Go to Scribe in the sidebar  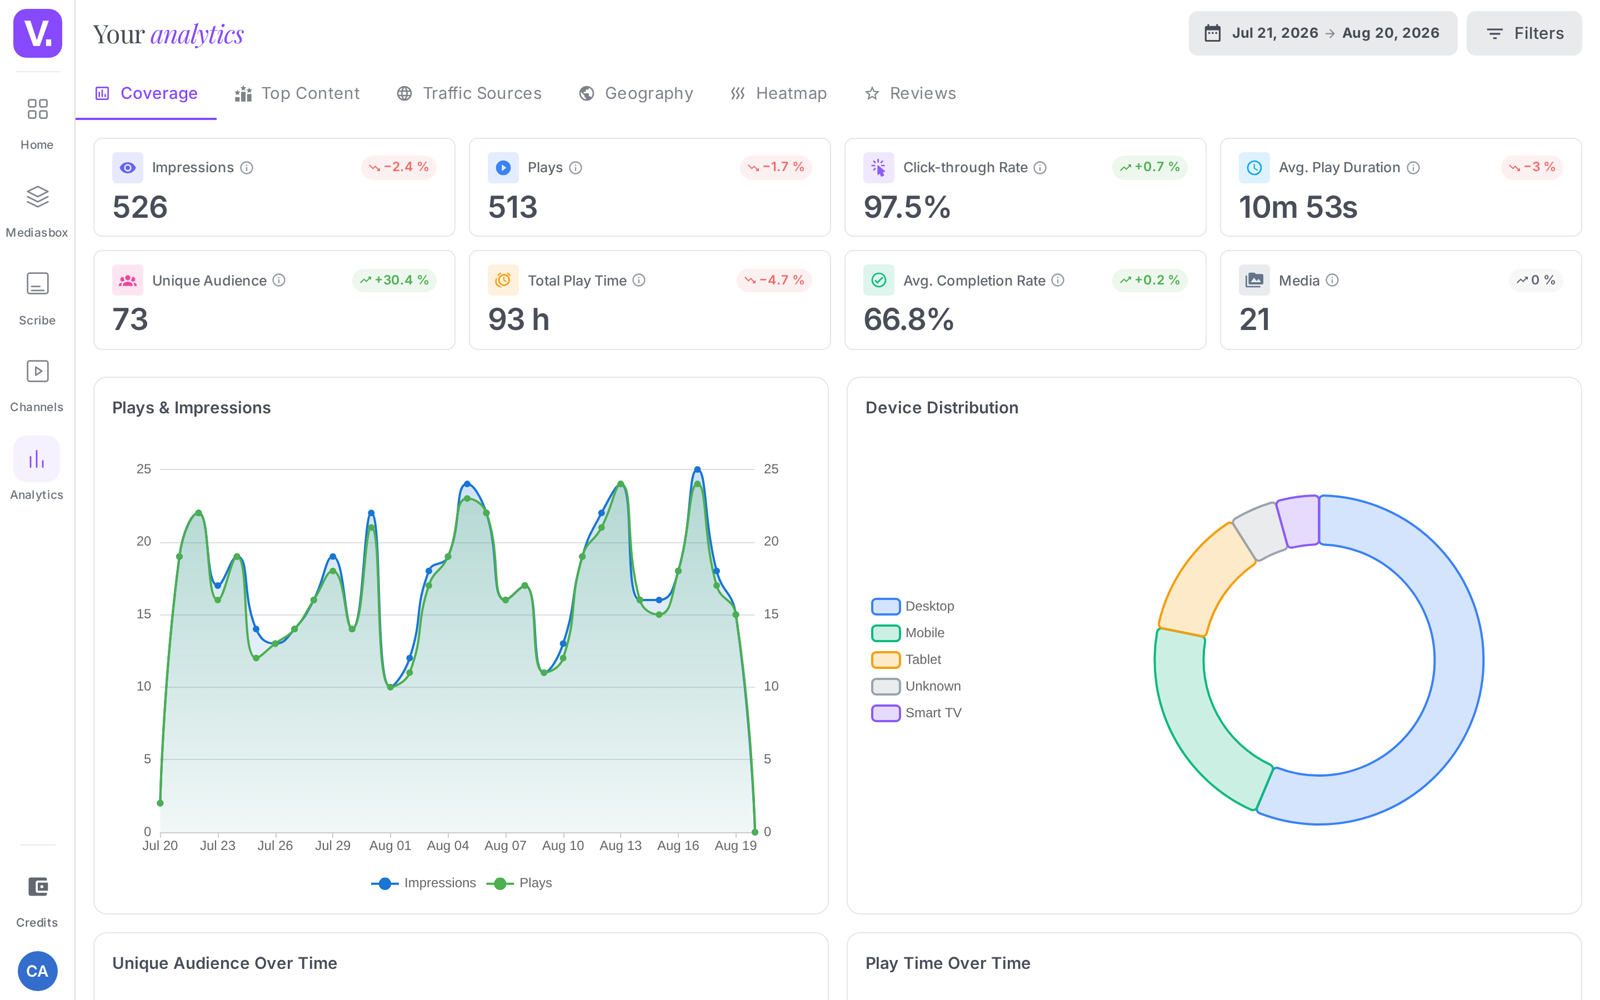coord(37,284)
